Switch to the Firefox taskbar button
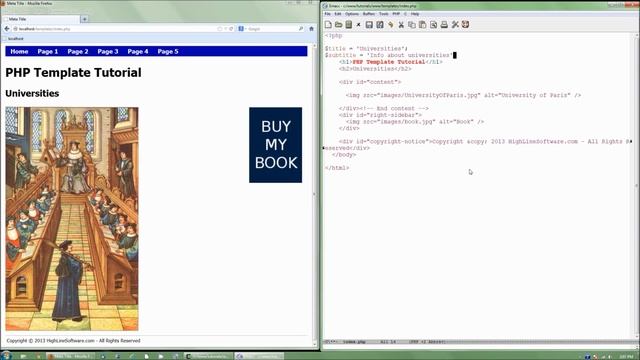The image size is (640, 360). (x=70, y=356)
